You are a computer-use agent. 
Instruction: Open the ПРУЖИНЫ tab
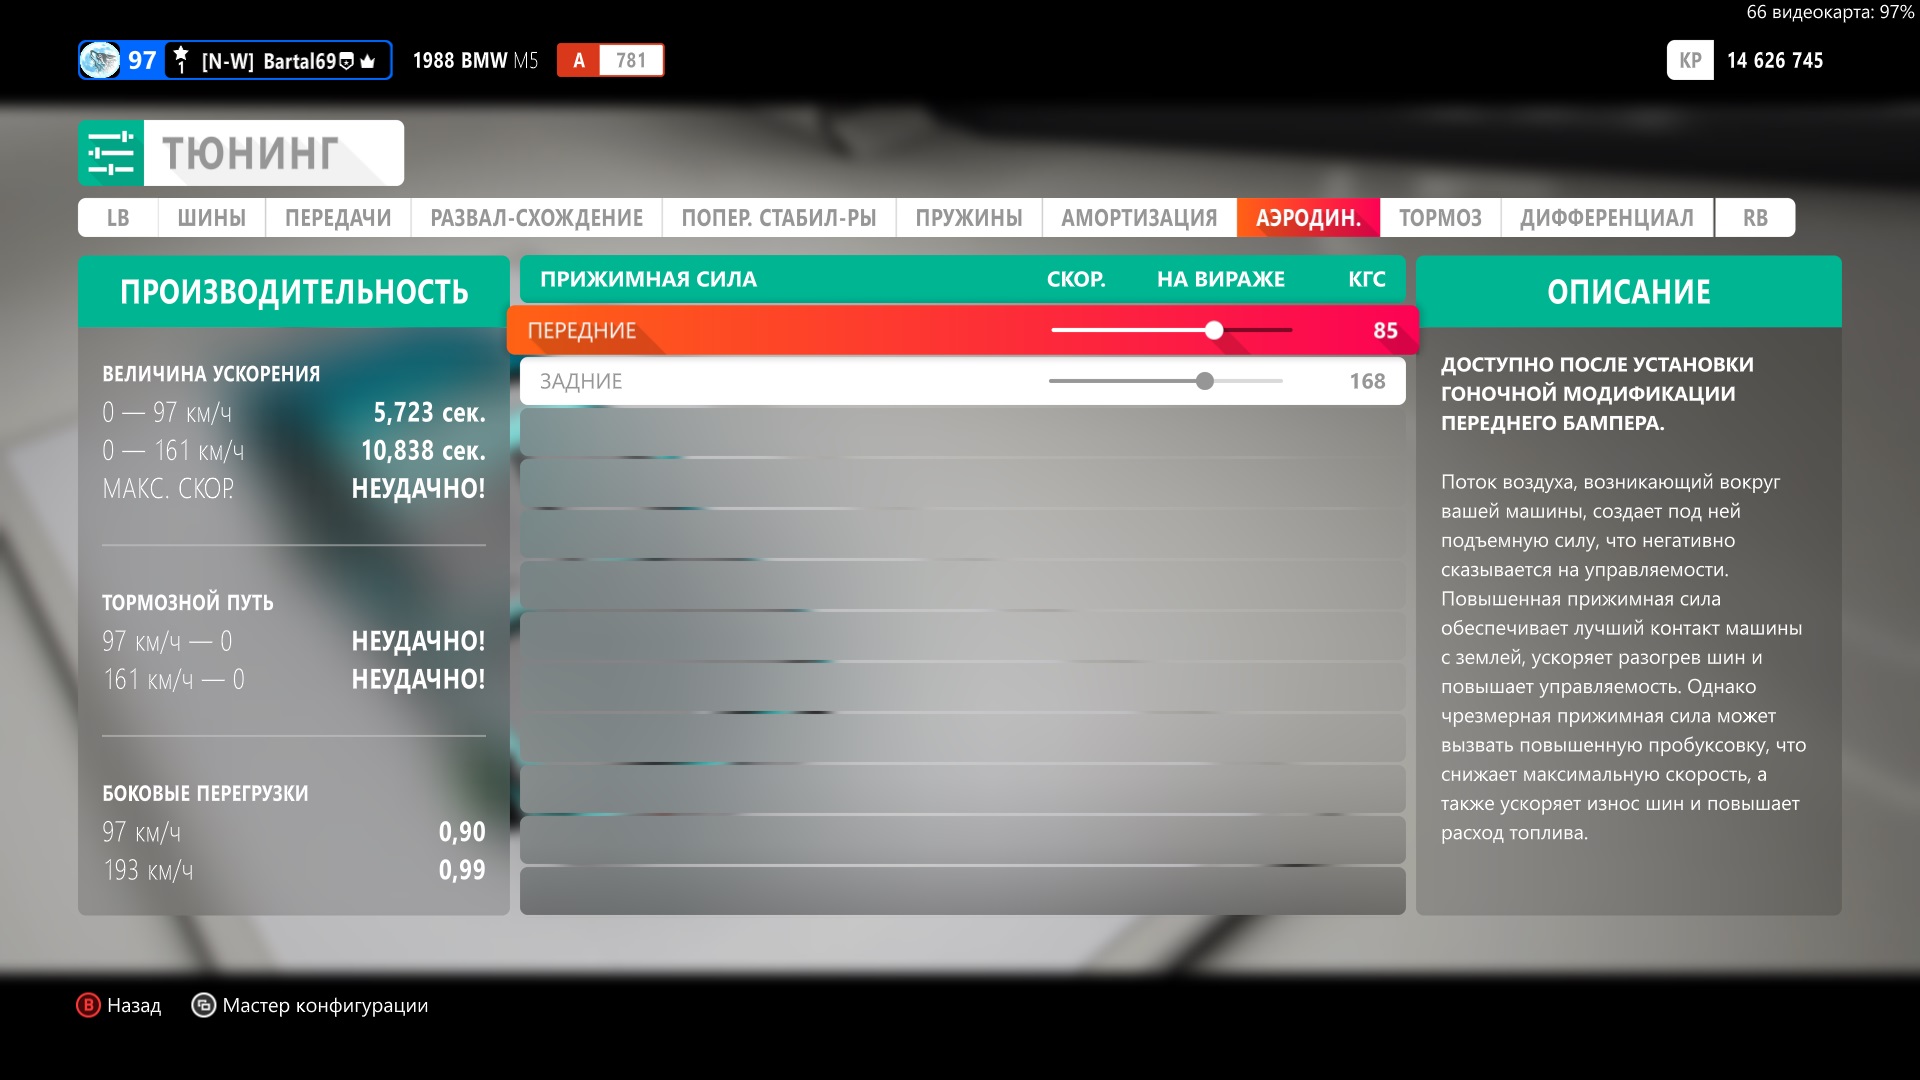click(x=968, y=218)
